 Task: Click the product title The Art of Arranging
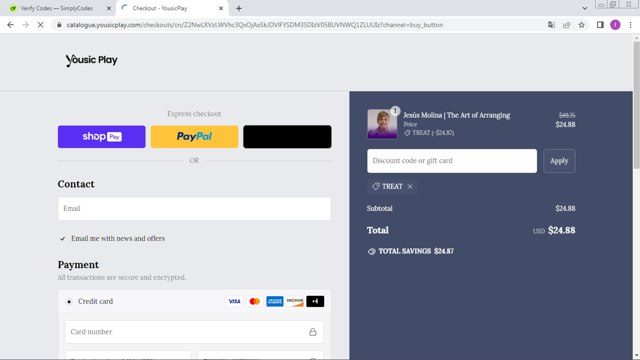click(x=457, y=115)
